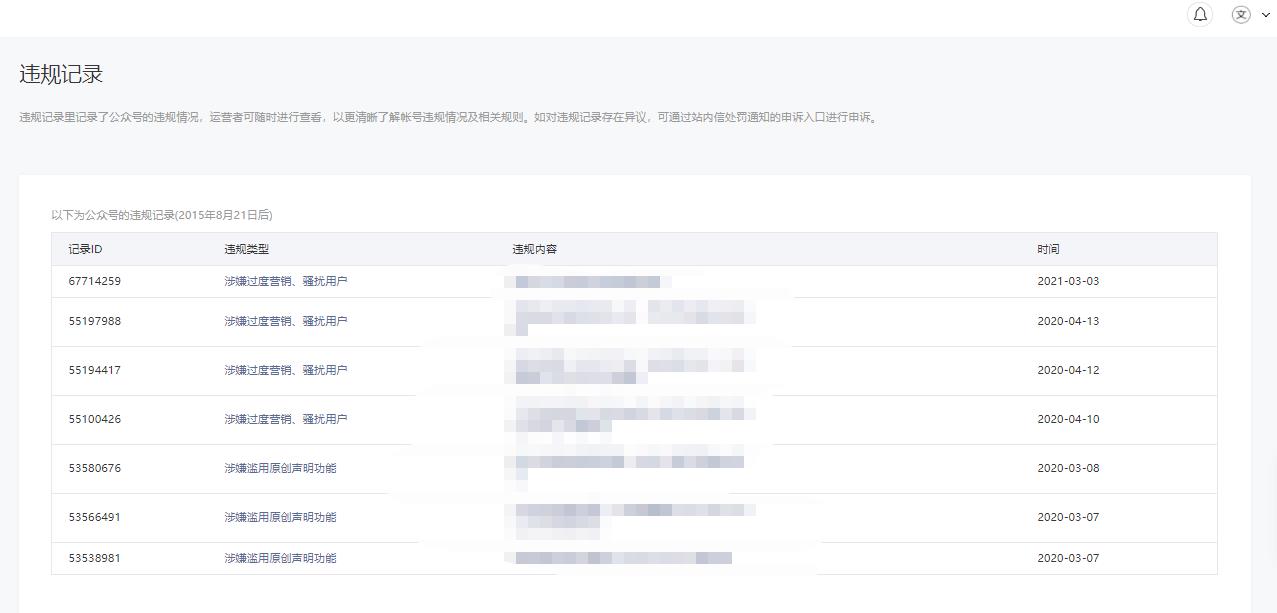Screen dimensions: 1277x613
Task: Select the date 2021-03-03
Action: tap(1067, 281)
